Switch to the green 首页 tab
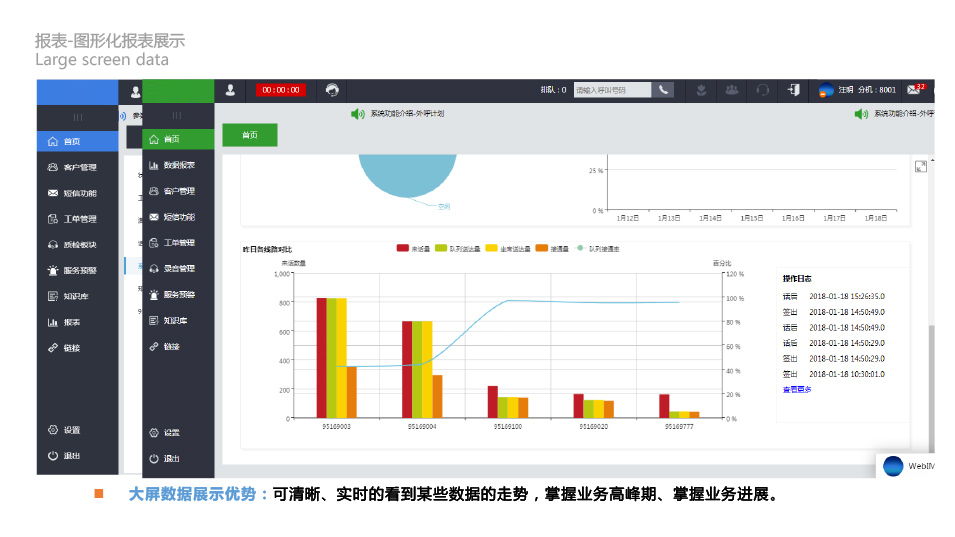The height and width of the screenshot is (537, 955). pos(250,135)
